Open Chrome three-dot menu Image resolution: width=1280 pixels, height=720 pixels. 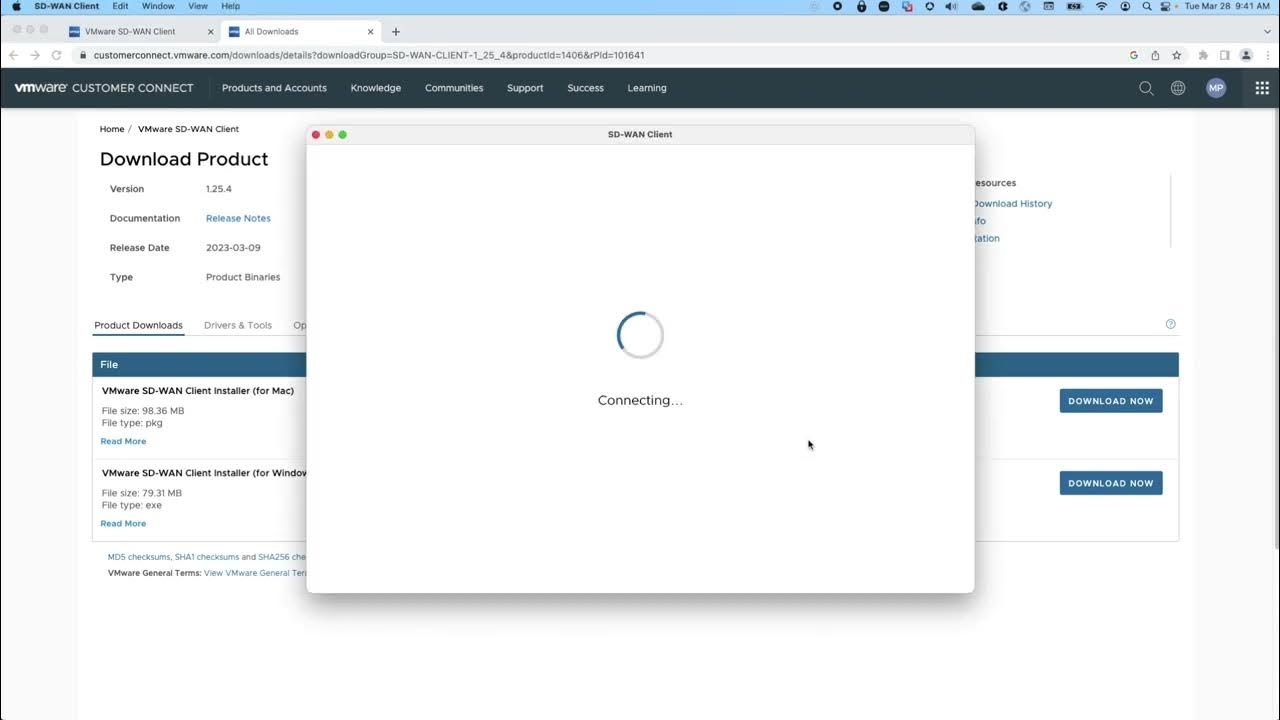click(x=1267, y=55)
